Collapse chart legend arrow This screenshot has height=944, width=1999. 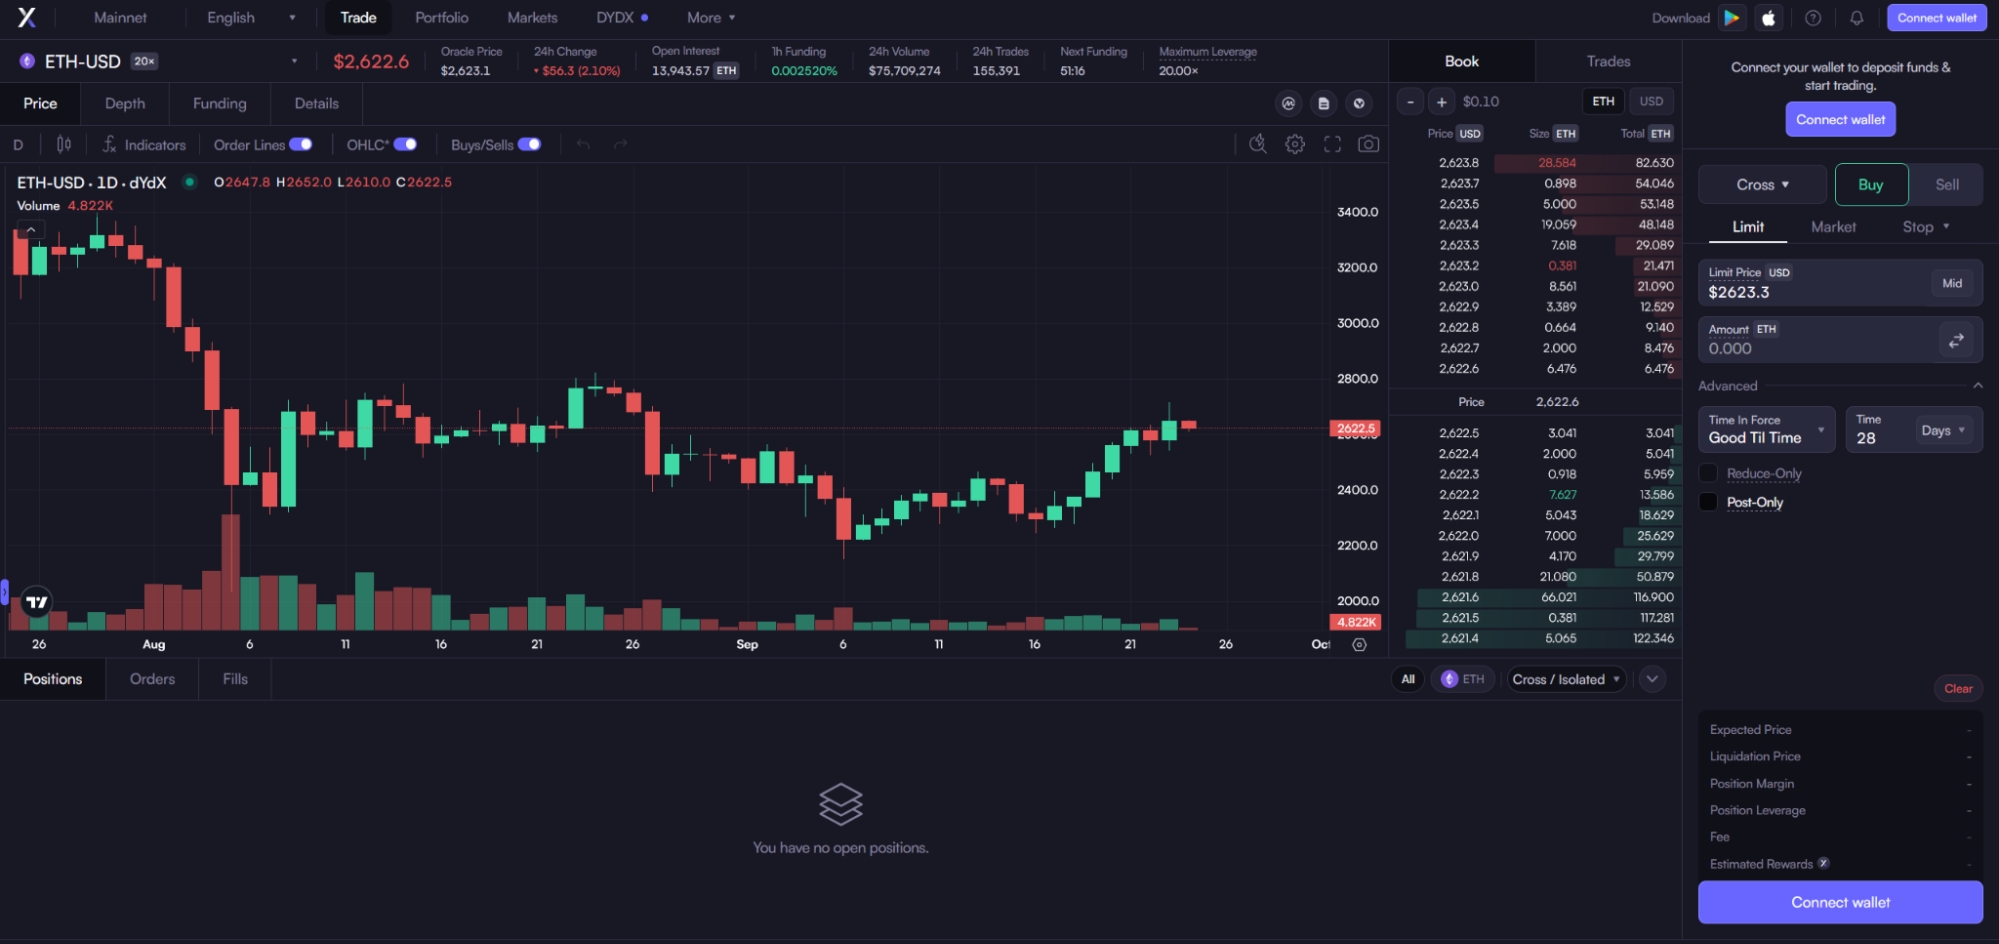click(x=31, y=229)
